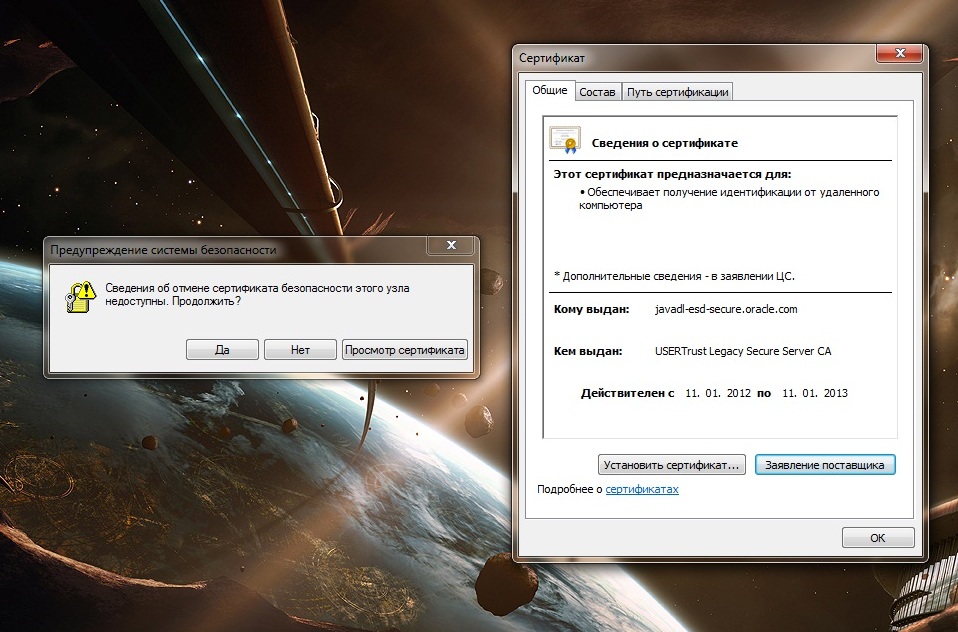Screen dimensions: 958x632
Task: Click the Сведения об отмене сертификата warning message
Action: (257, 295)
